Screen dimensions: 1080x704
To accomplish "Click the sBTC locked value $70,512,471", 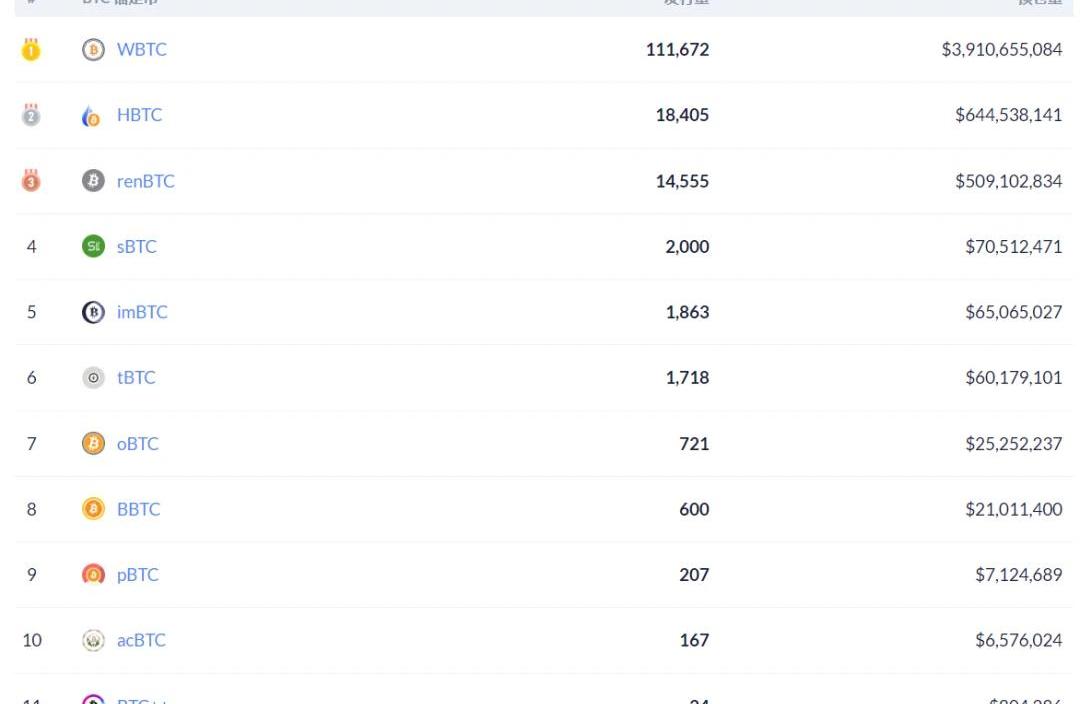I will click(1013, 247).
